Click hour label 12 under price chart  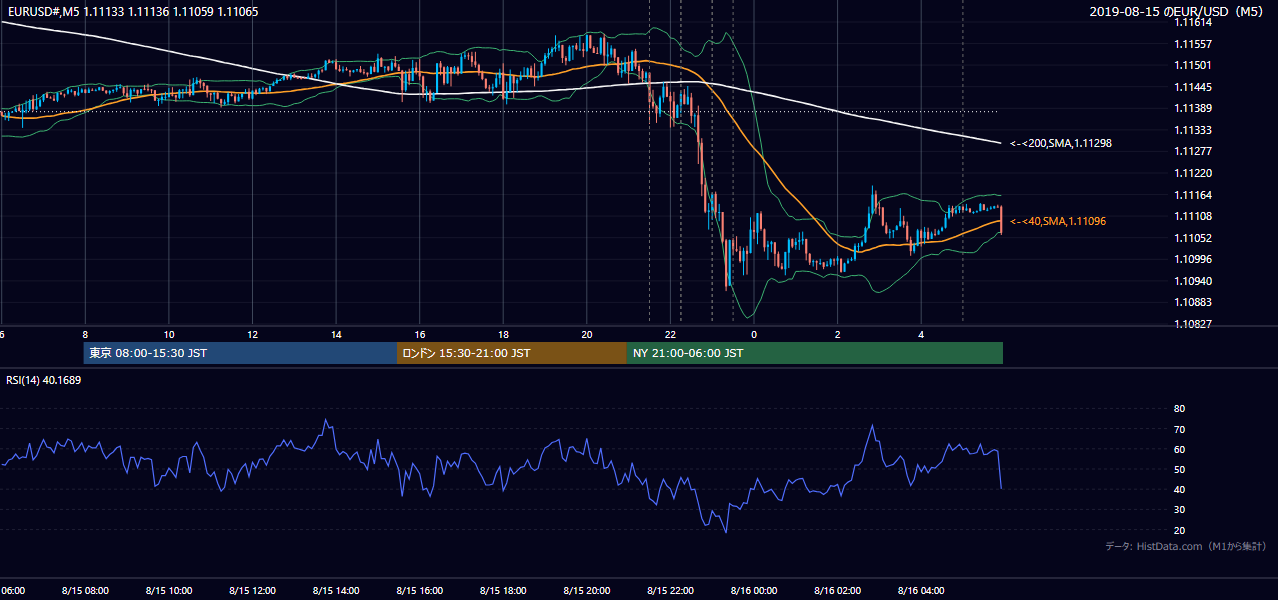(252, 335)
